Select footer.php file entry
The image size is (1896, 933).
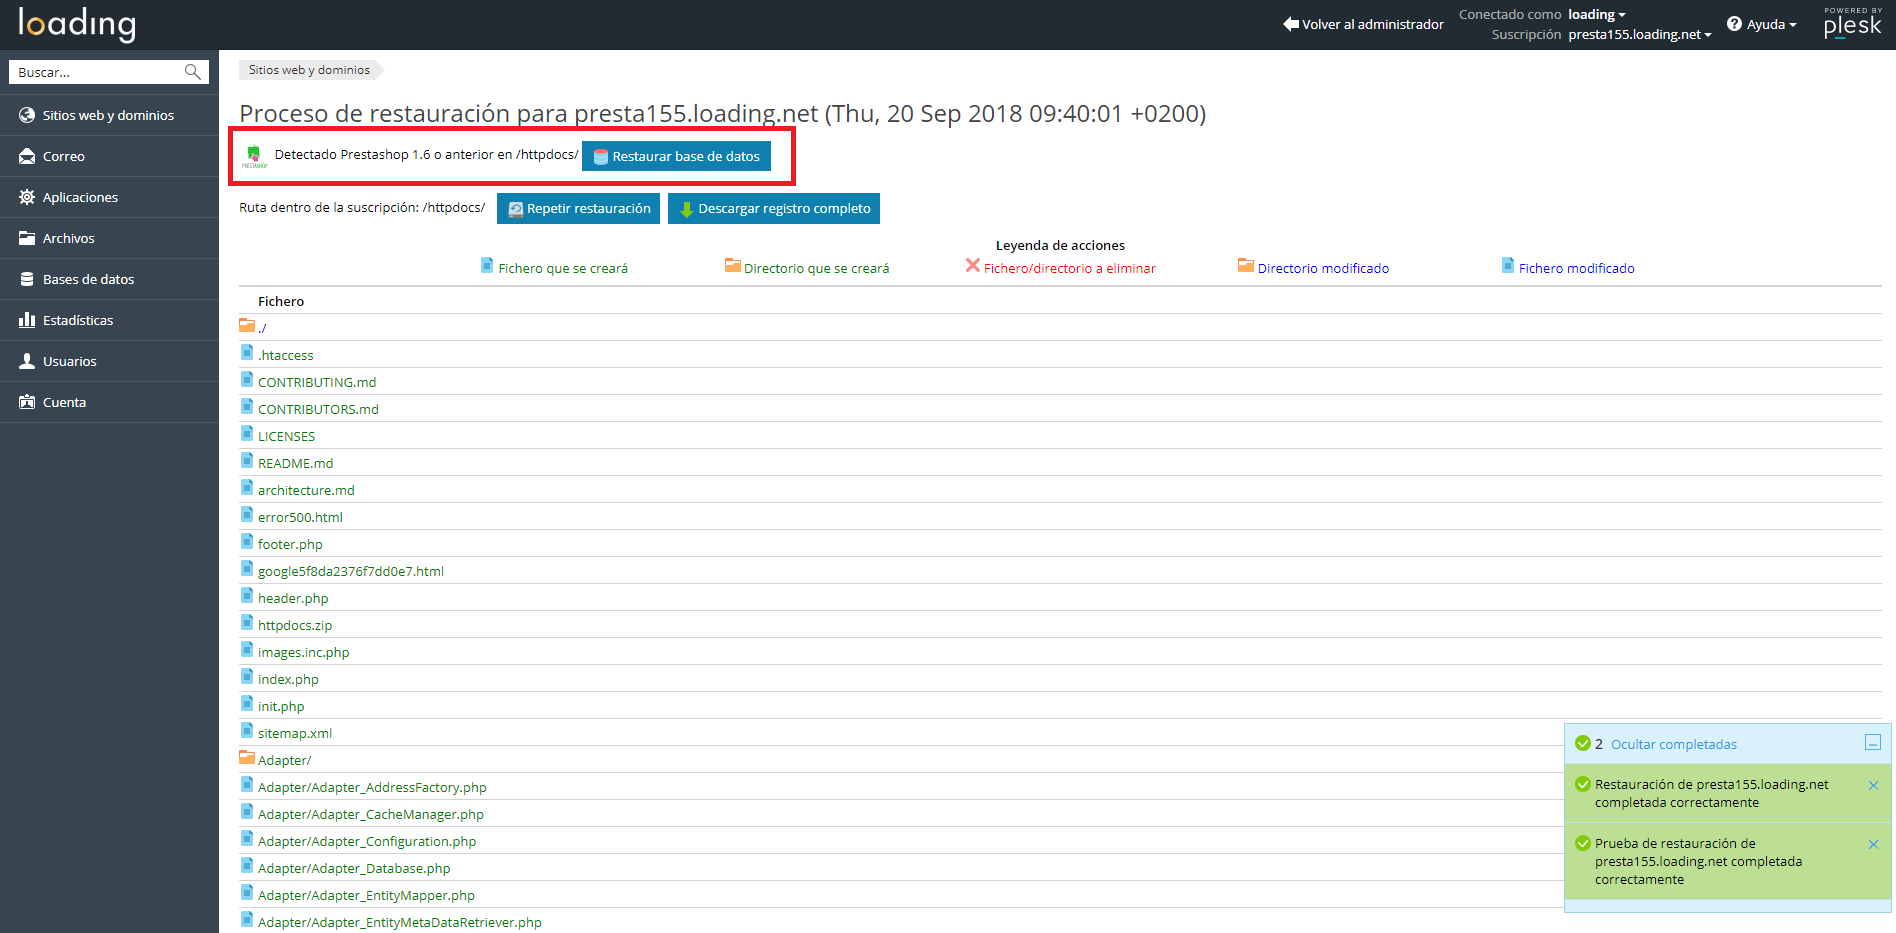point(290,544)
